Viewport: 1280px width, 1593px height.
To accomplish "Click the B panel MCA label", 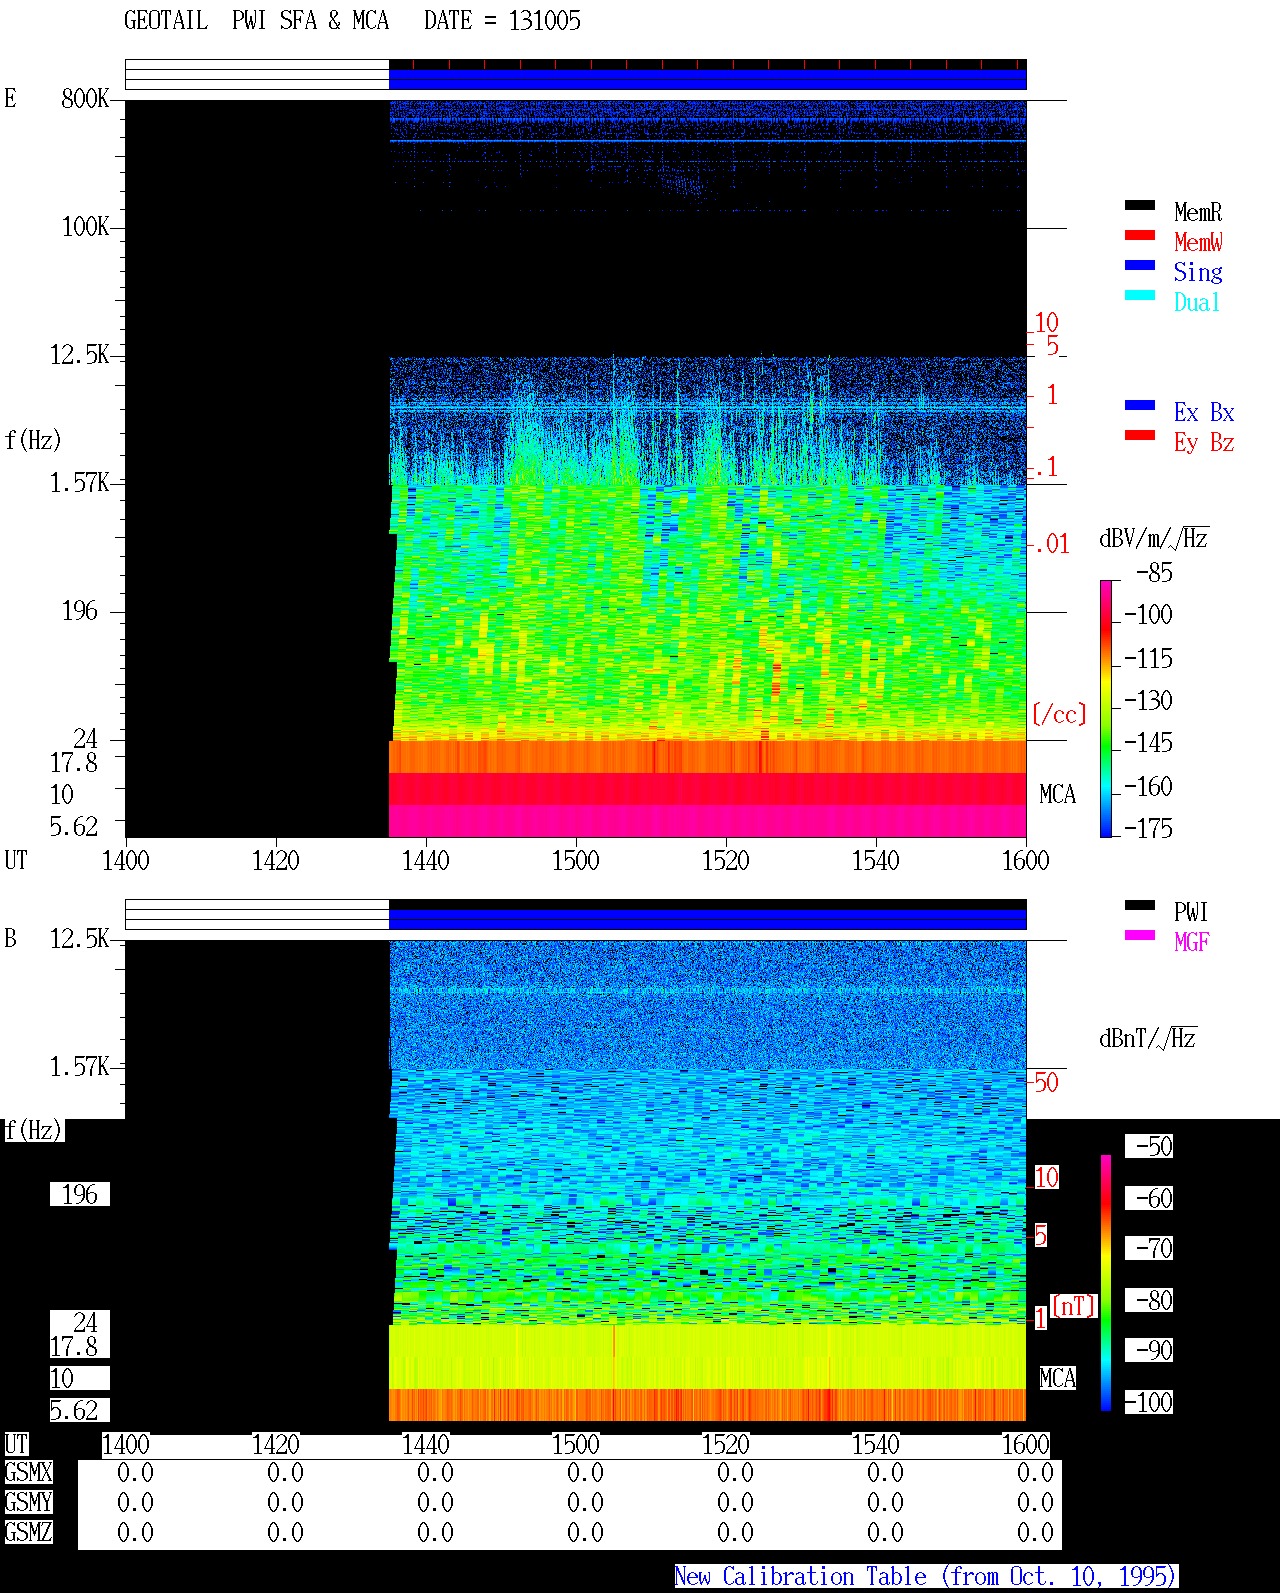I will (1058, 1378).
